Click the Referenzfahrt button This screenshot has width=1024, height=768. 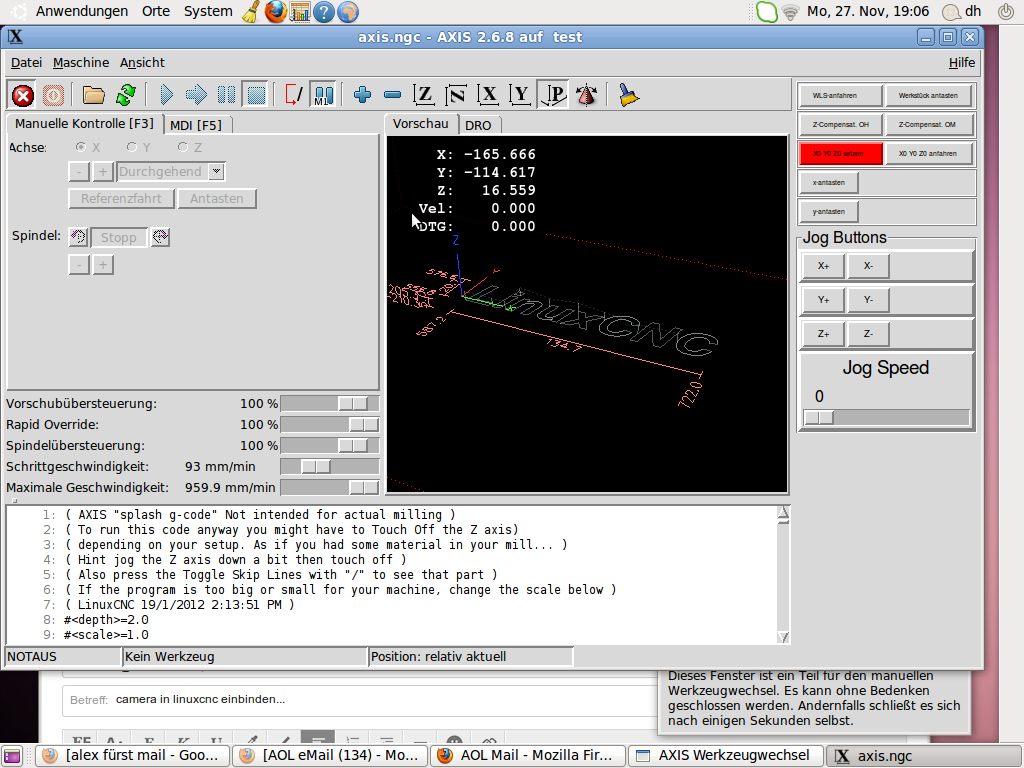(x=121, y=199)
